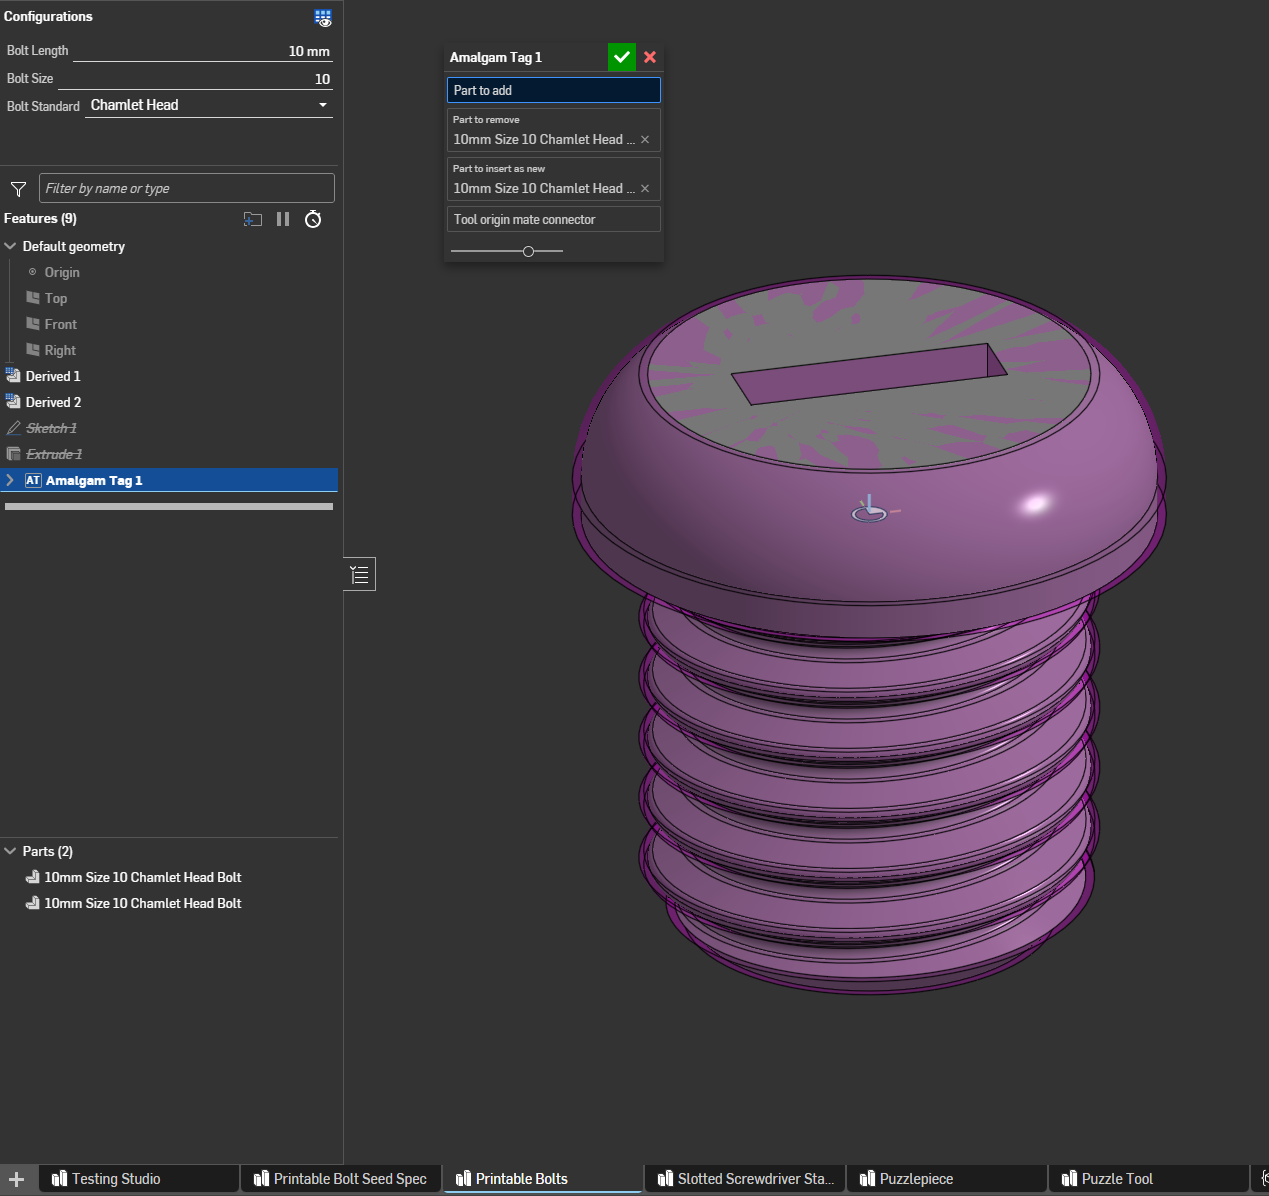Confirm Amalgam Tag 1 with green checkmark
1269x1196 pixels.
pyautogui.click(x=621, y=57)
